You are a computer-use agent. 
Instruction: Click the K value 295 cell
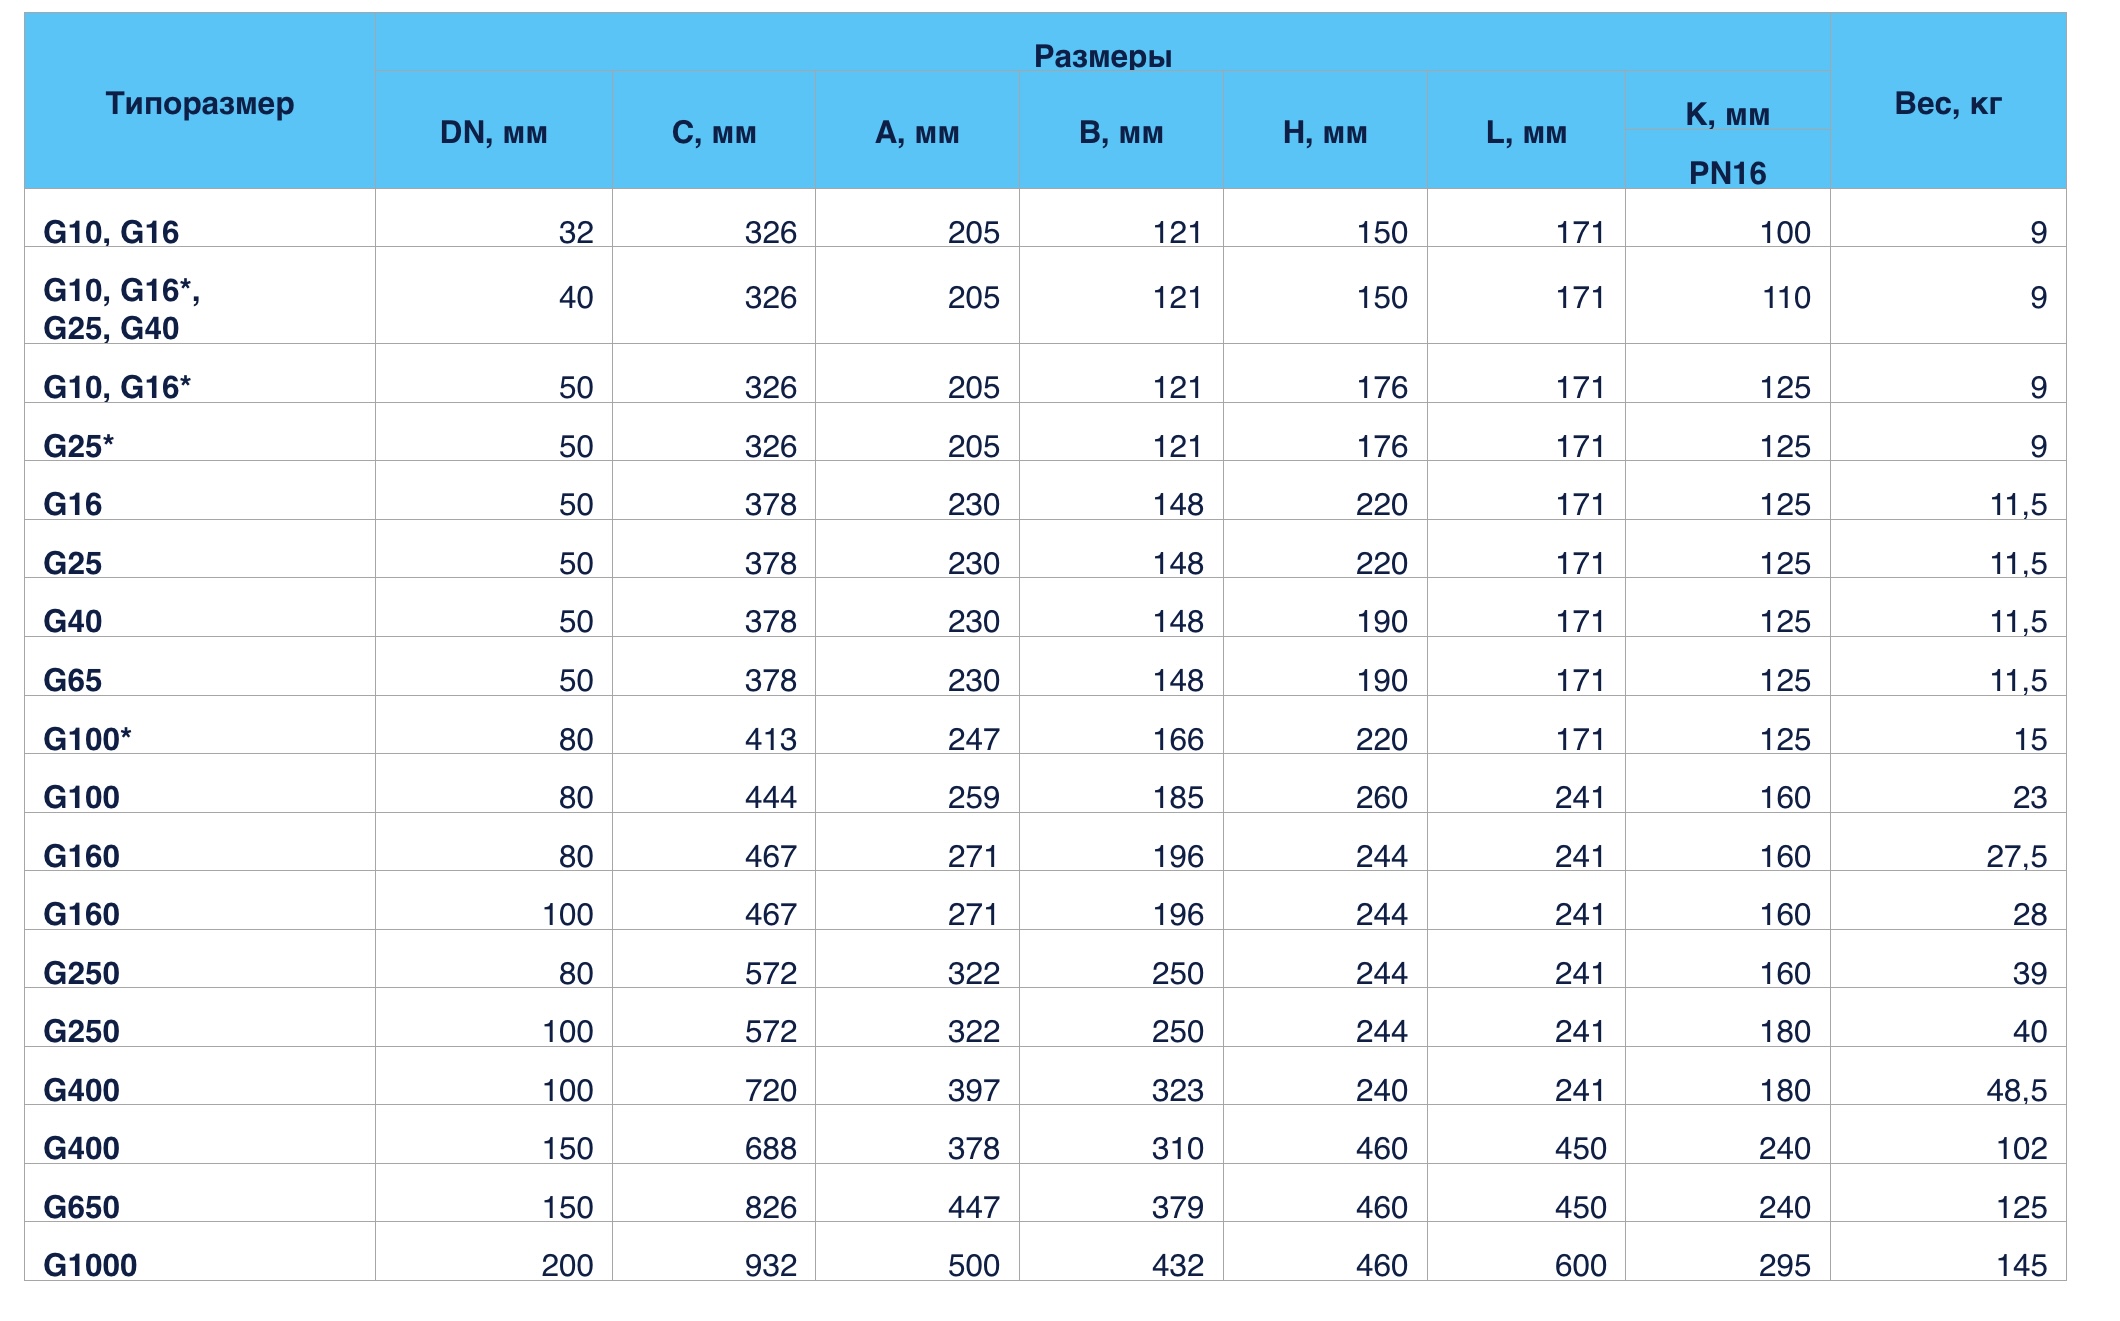pyautogui.click(x=1784, y=1265)
